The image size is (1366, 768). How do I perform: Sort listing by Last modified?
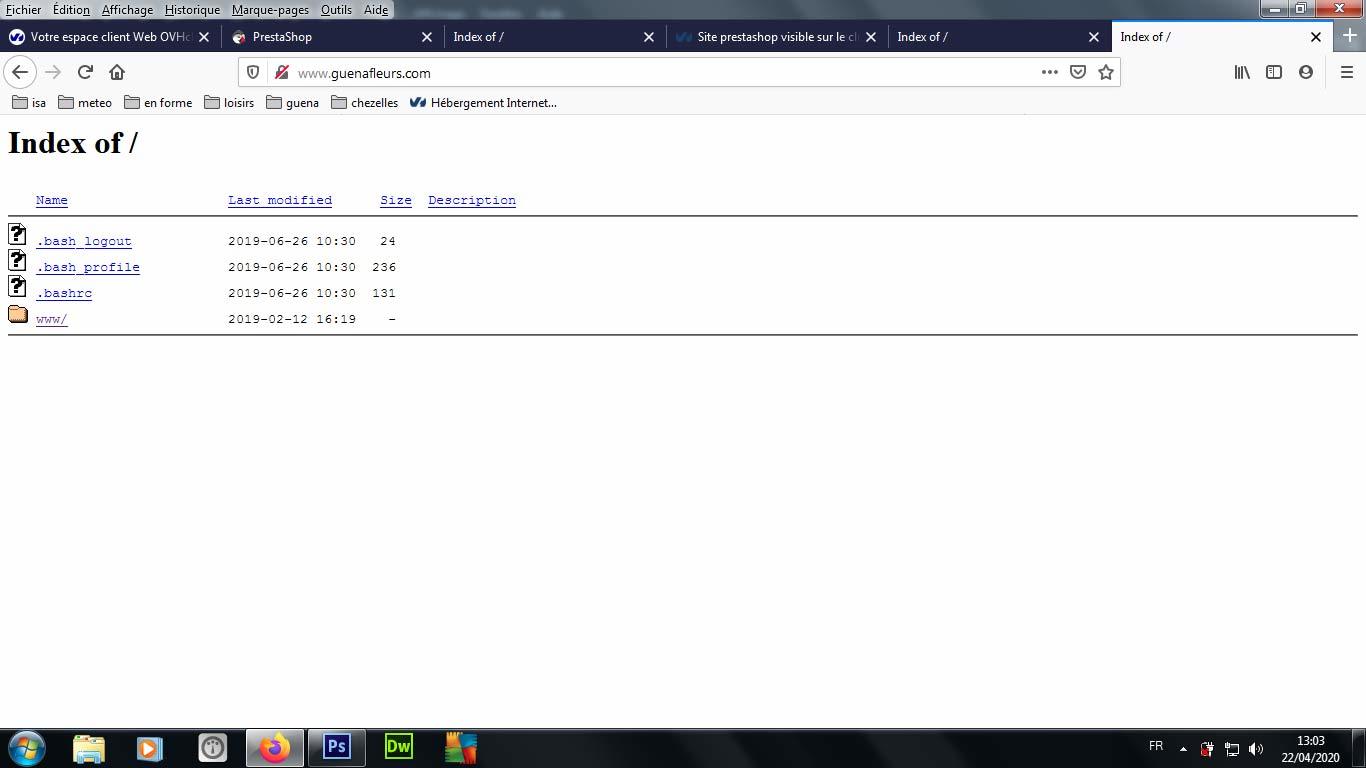[280, 200]
